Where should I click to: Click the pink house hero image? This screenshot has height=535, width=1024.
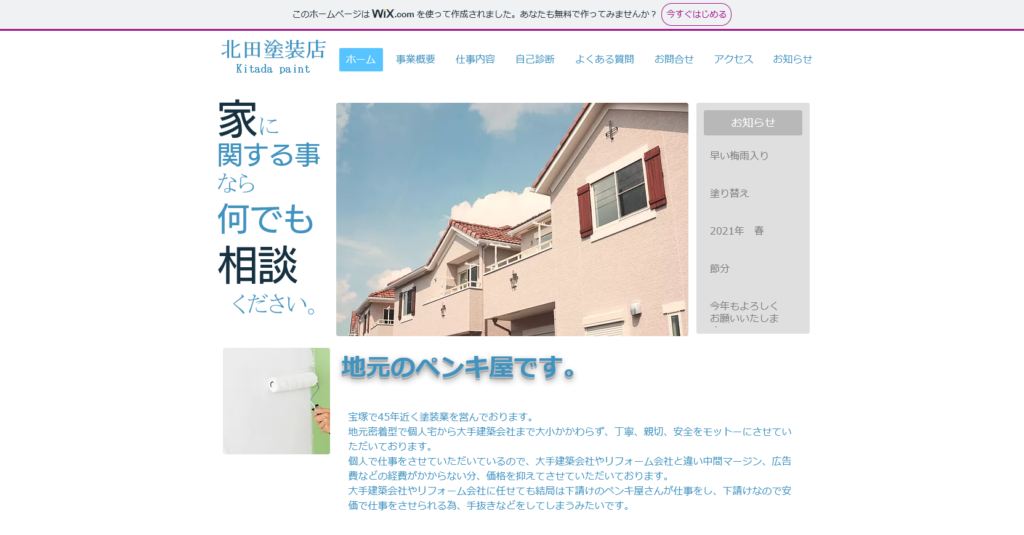(511, 219)
